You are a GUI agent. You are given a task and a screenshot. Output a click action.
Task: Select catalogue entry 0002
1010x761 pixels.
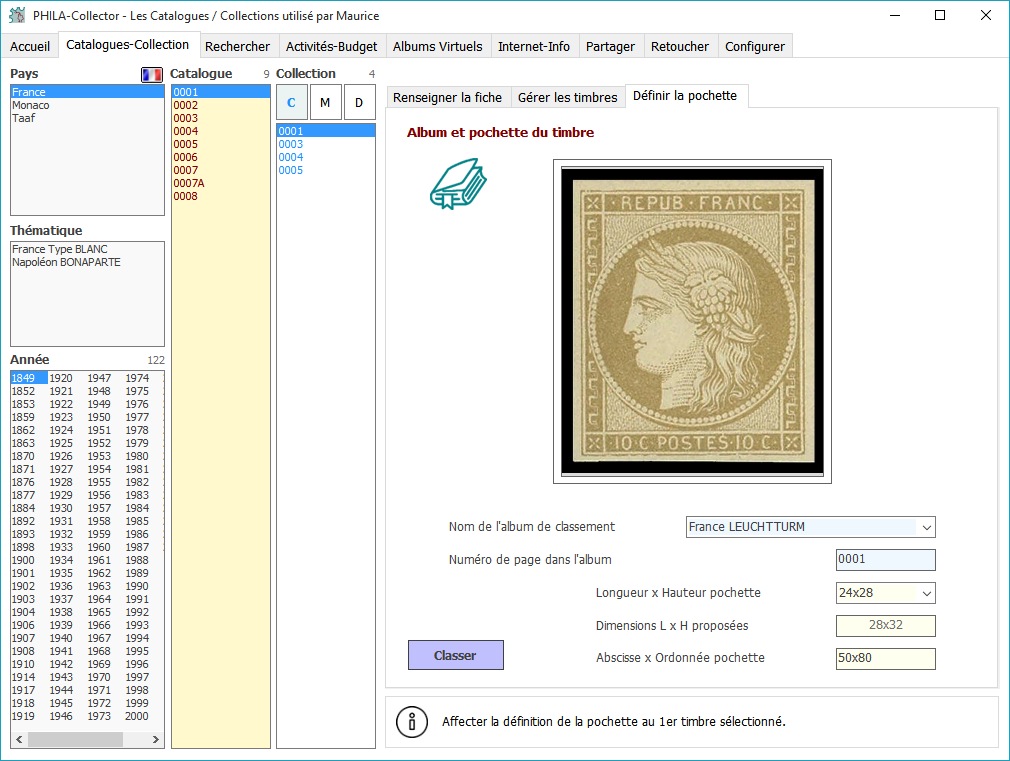tap(220, 105)
